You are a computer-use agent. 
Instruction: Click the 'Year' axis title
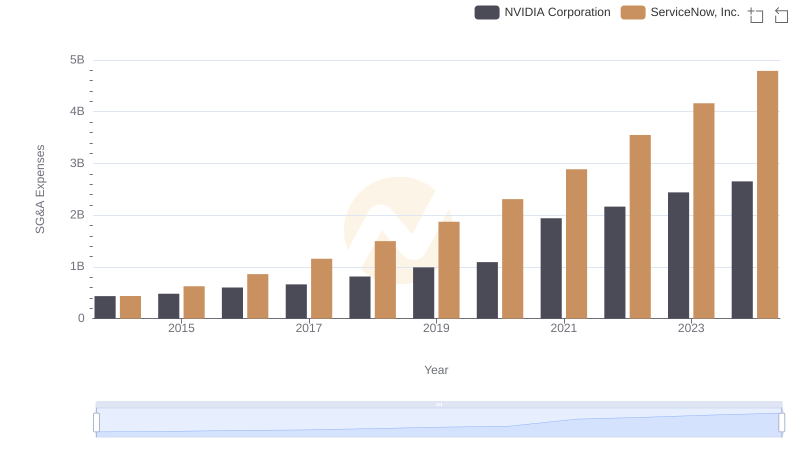click(436, 370)
